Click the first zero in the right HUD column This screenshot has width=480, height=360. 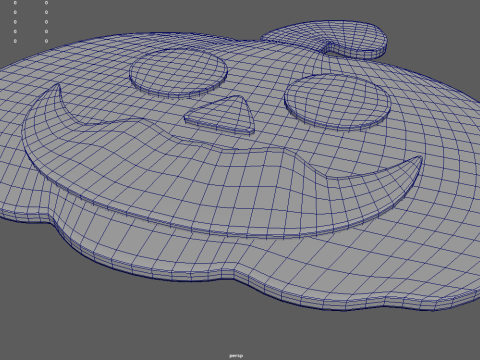click(46, 3)
